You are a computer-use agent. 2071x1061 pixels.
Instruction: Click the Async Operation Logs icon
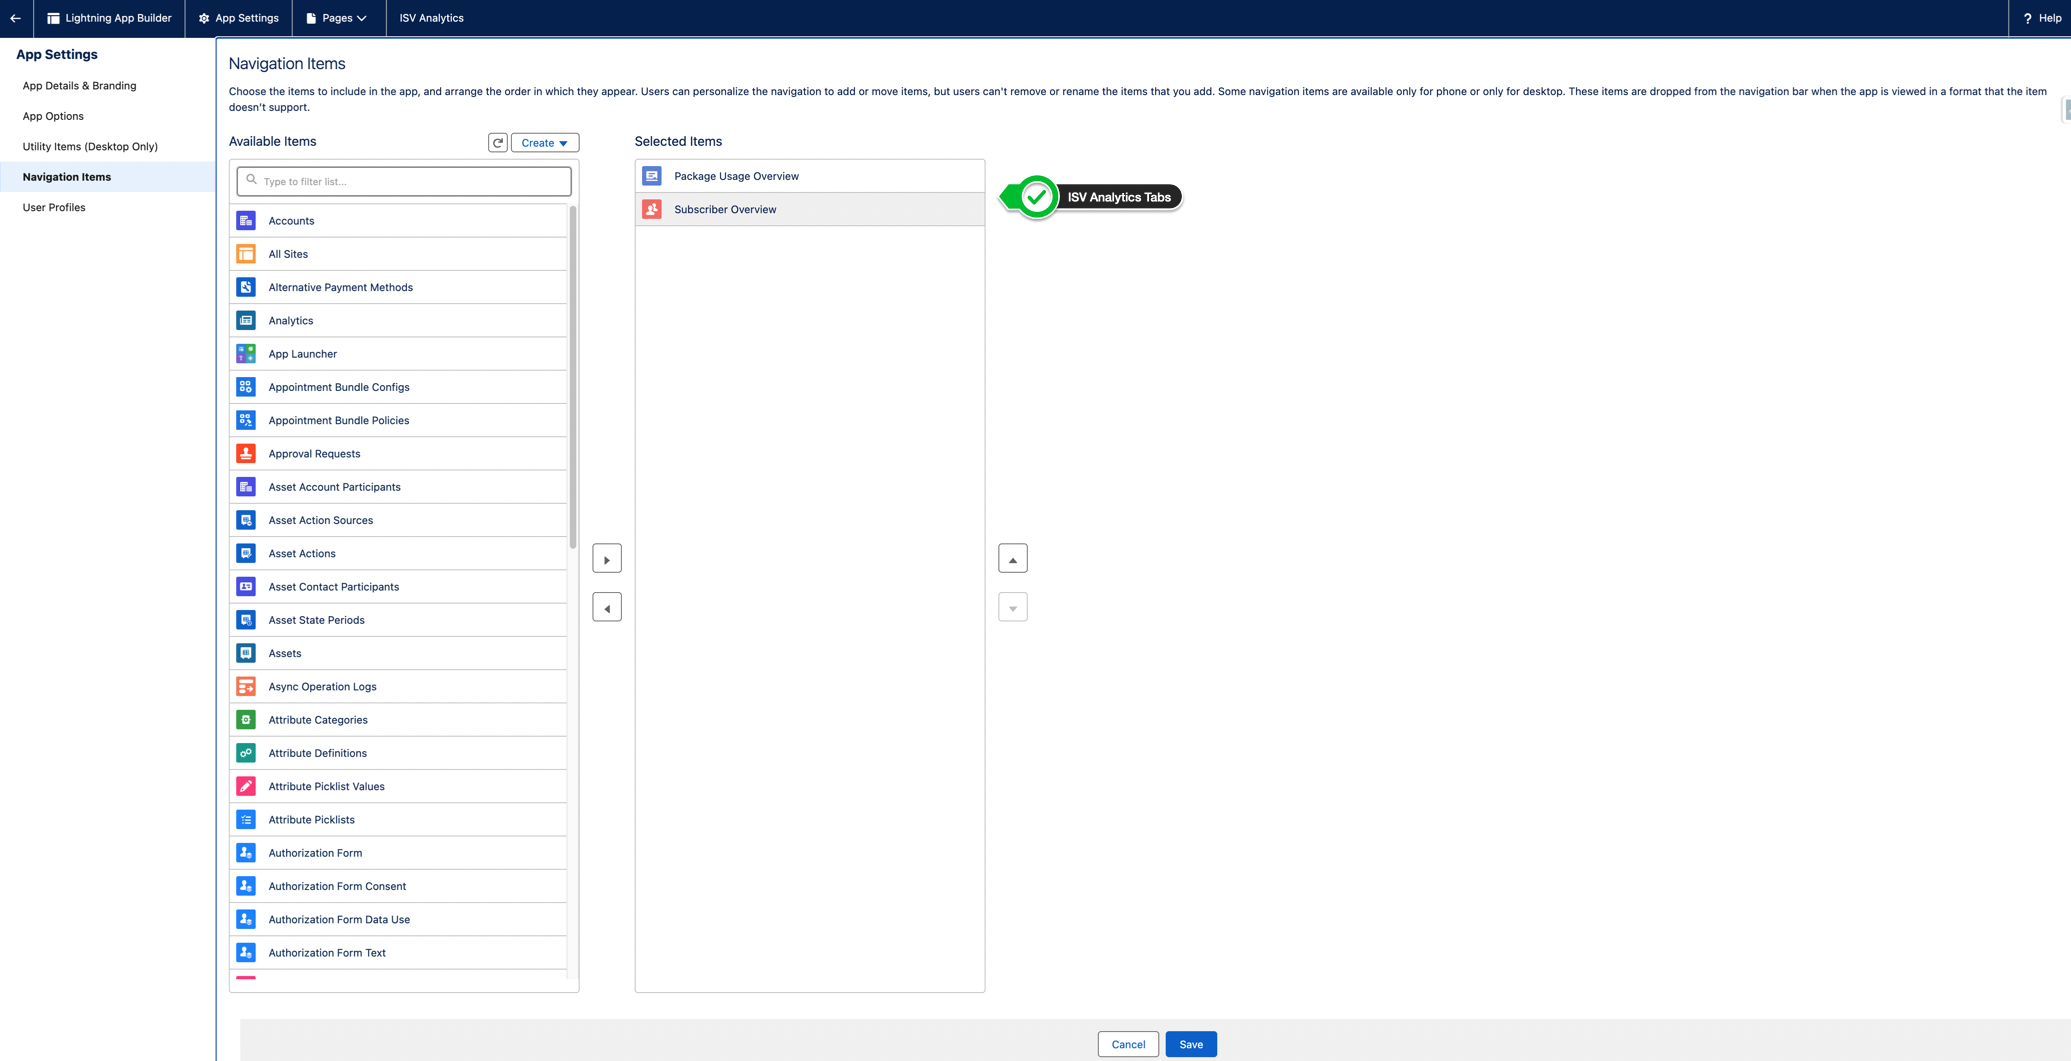[x=246, y=687]
